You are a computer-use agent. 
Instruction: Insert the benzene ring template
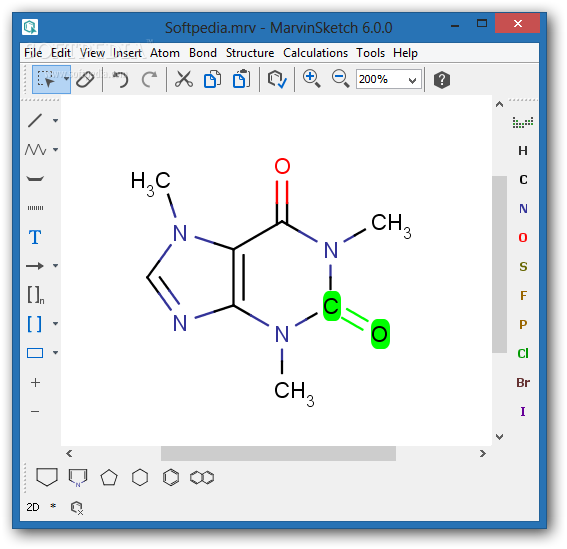tap(171, 477)
